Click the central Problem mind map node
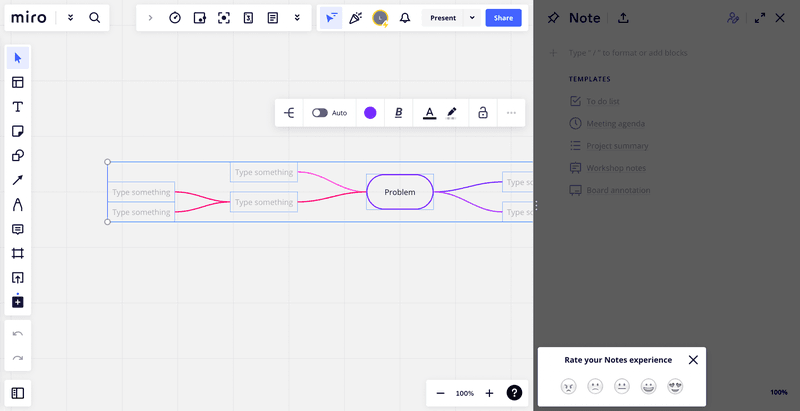800x411 pixels. [x=400, y=191]
